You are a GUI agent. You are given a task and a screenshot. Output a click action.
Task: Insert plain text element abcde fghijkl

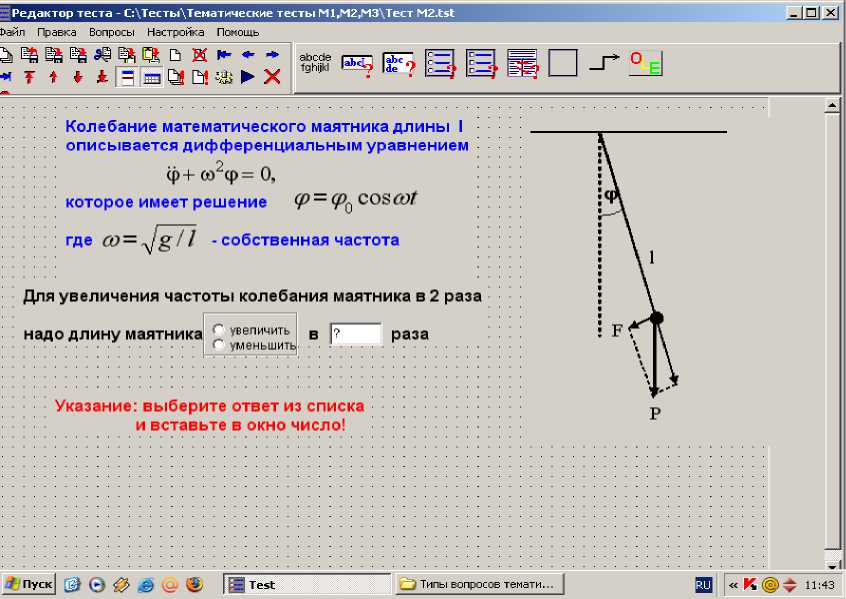pyautogui.click(x=315, y=62)
